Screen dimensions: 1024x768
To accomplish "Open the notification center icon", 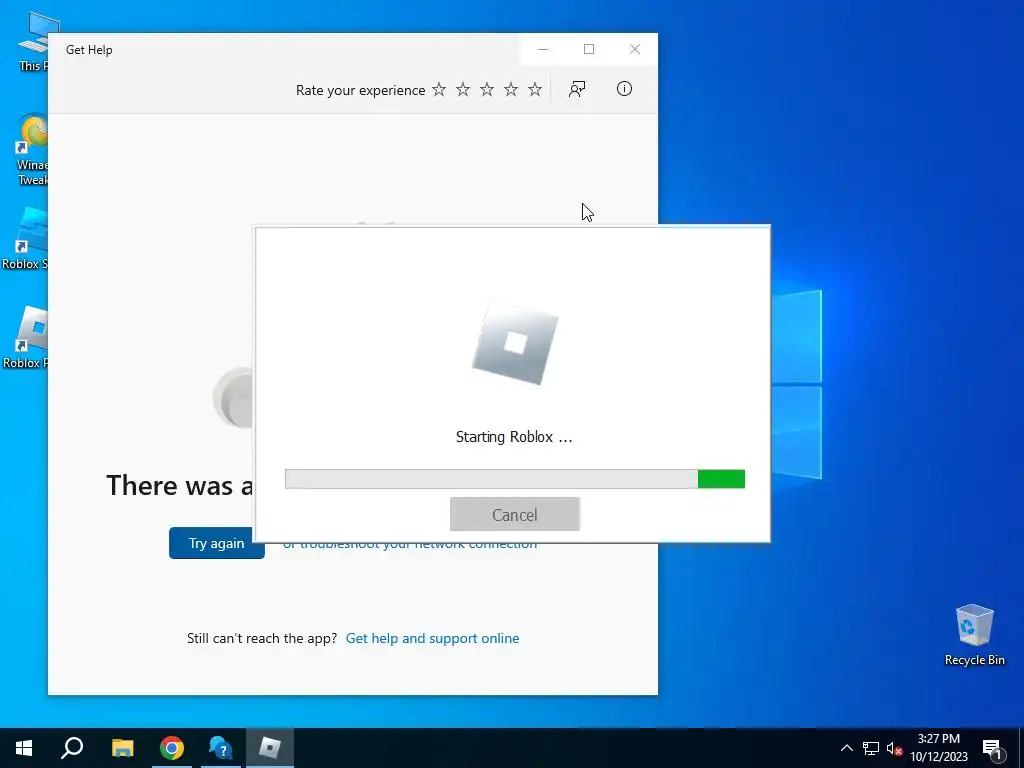I will click(993, 748).
